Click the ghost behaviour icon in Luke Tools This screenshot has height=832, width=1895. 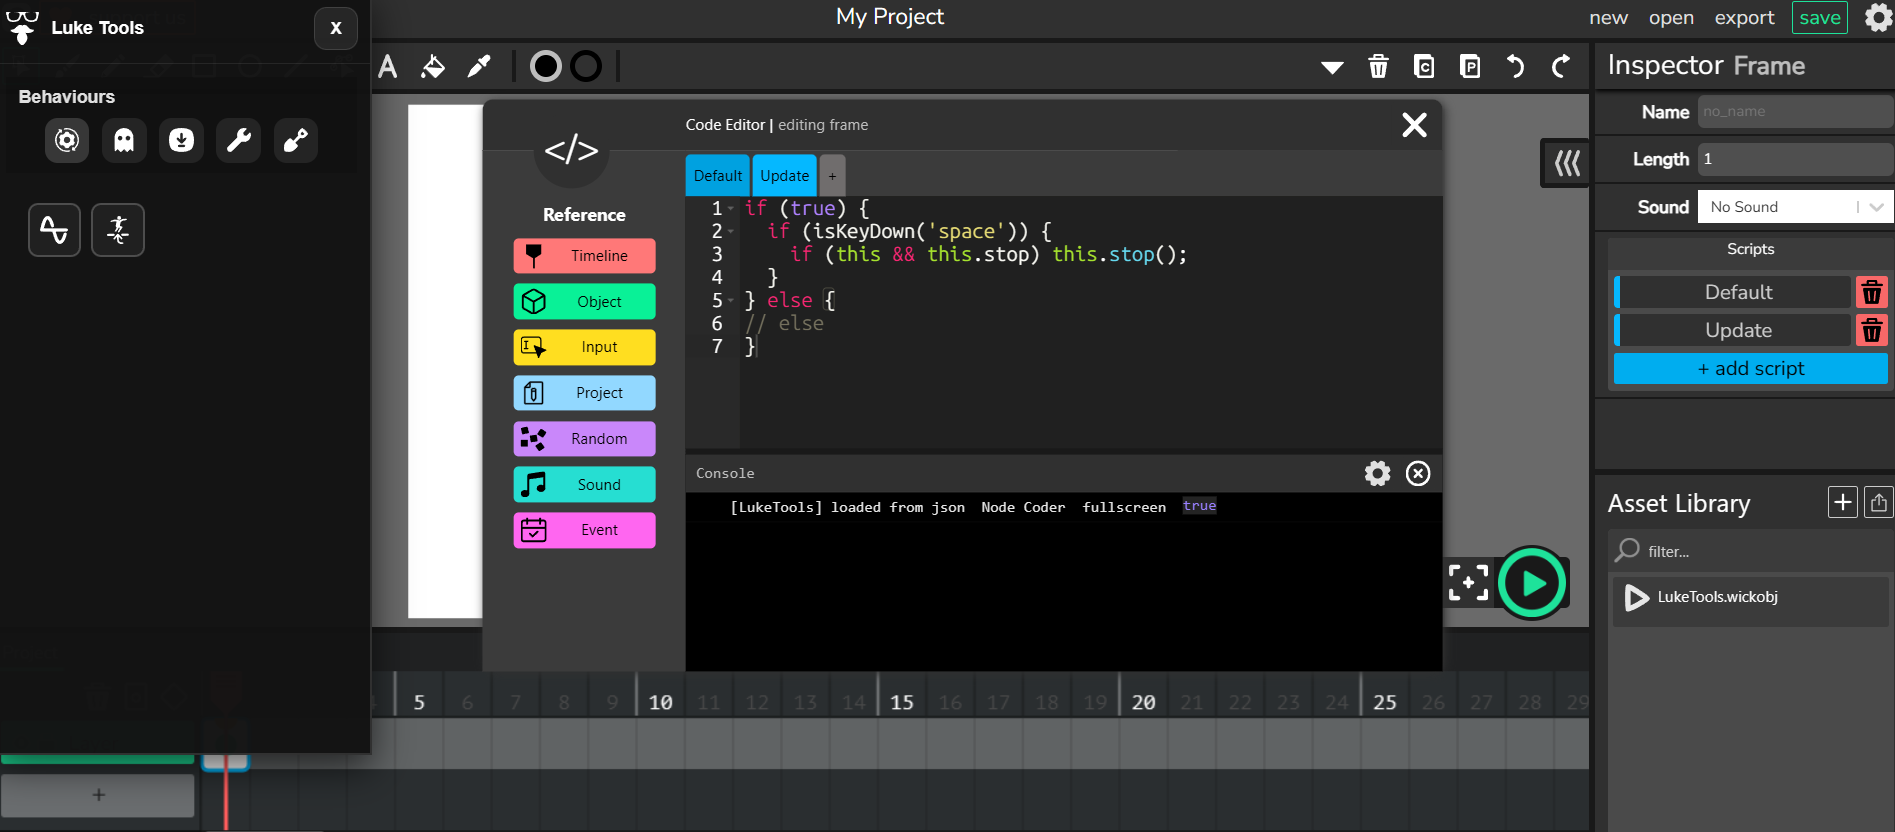[x=124, y=140]
